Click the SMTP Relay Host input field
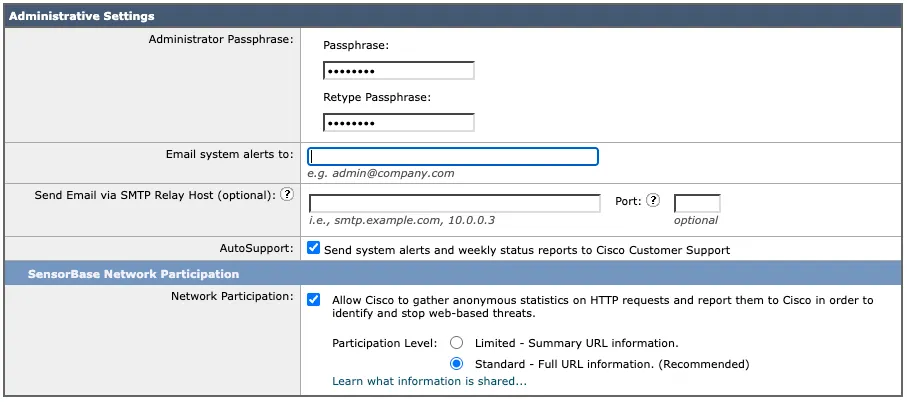Screen dimensions: 907x402 coord(454,203)
